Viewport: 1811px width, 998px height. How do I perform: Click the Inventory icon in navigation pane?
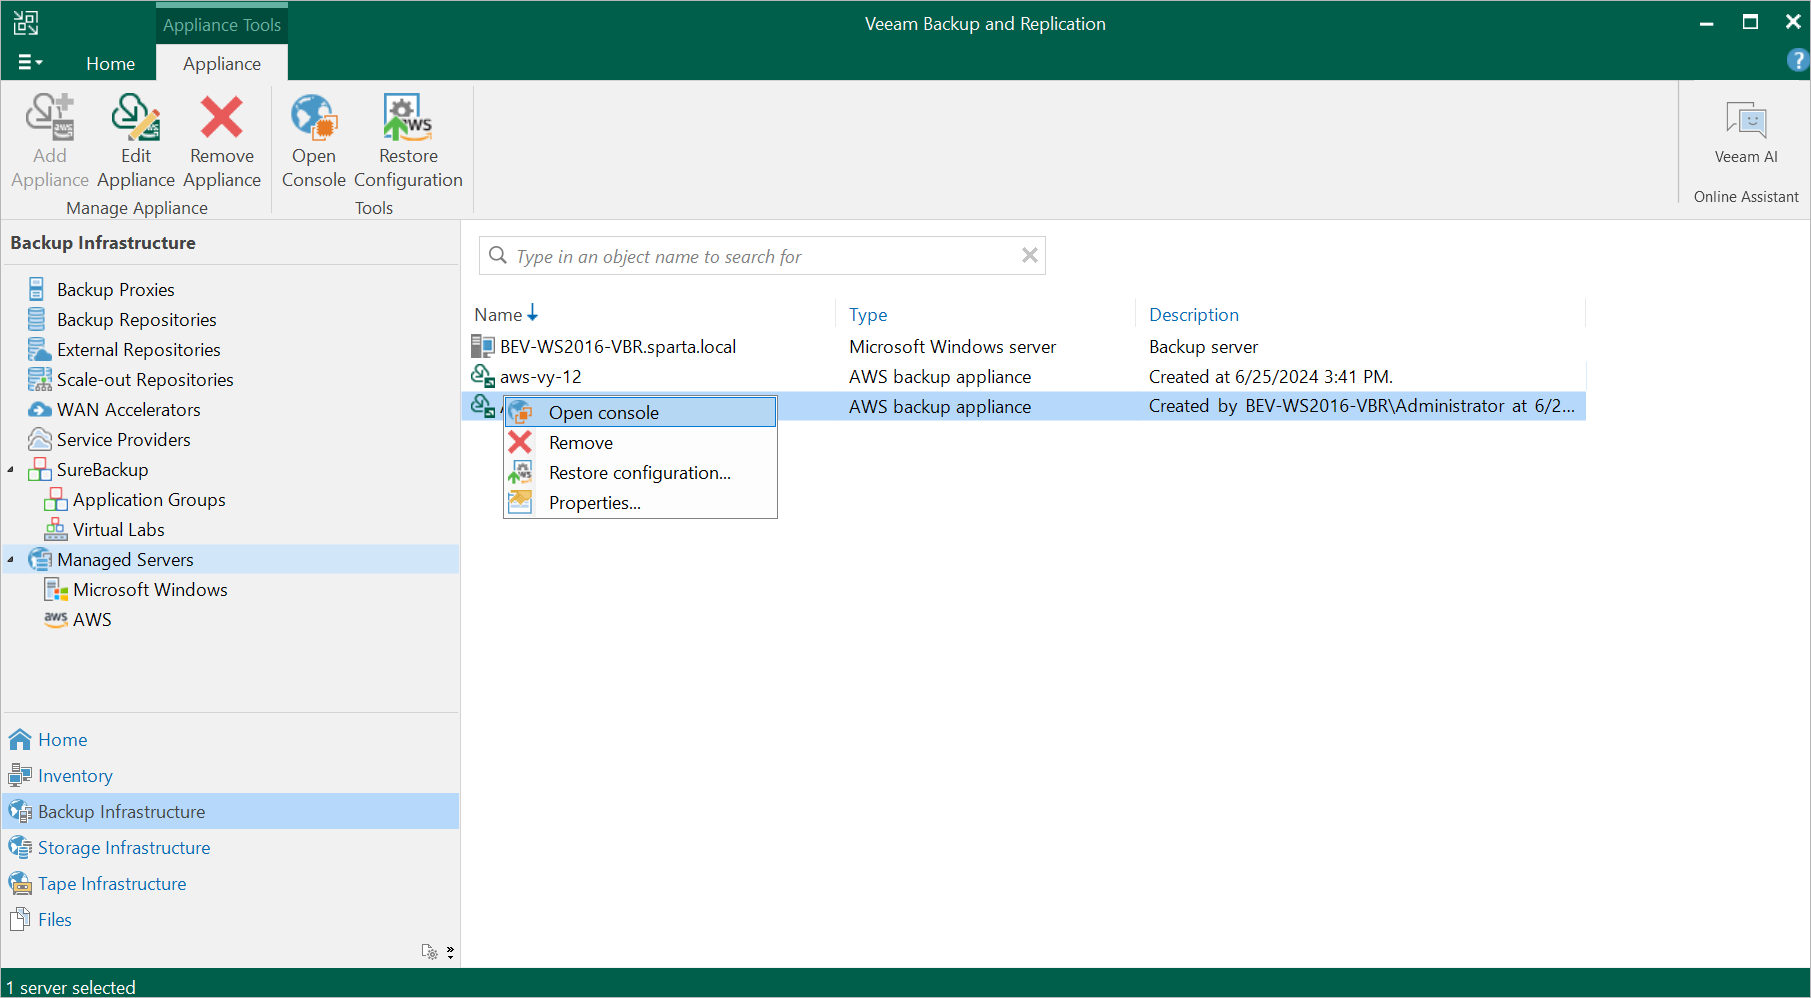click(20, 775)
